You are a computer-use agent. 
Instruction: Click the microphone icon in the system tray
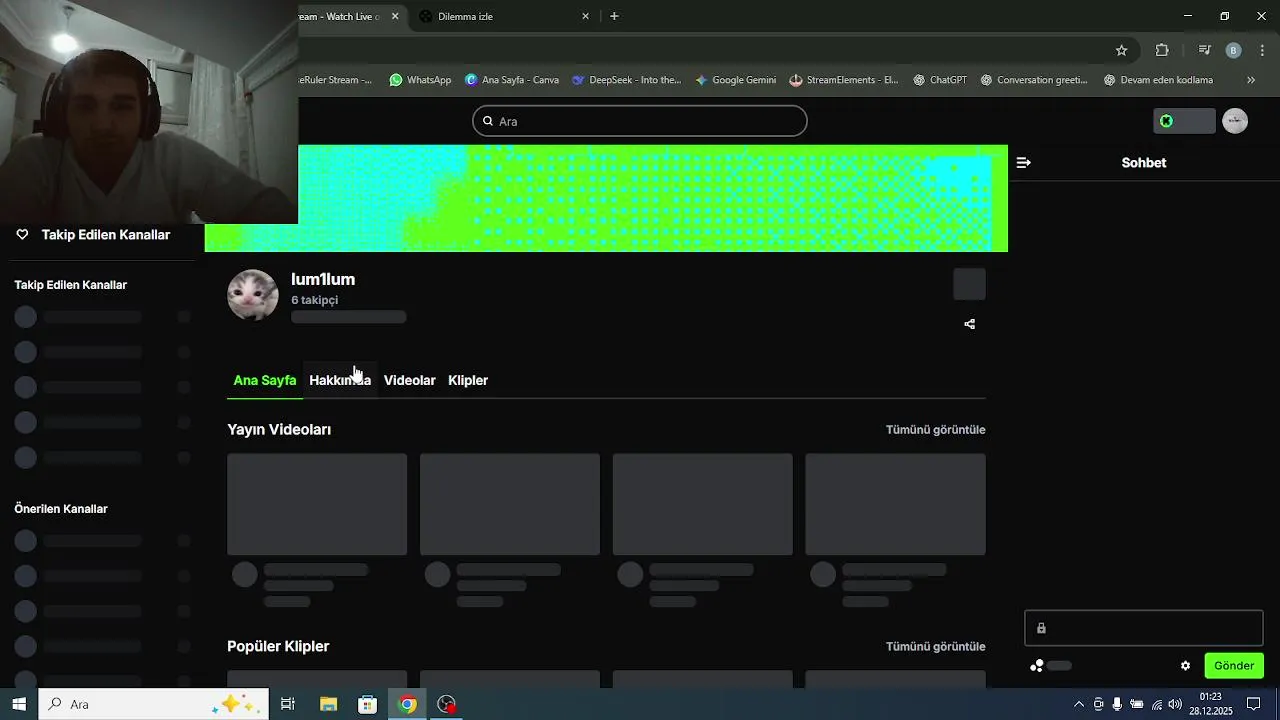pyautogui.click(x=1117, y=704)
